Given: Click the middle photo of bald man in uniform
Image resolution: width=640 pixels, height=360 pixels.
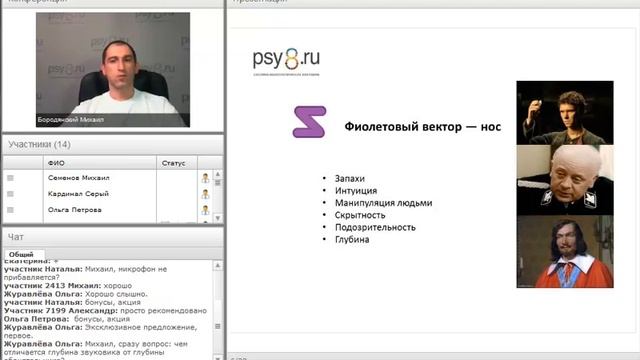Looking at the screenshot, I should [565, 180].
